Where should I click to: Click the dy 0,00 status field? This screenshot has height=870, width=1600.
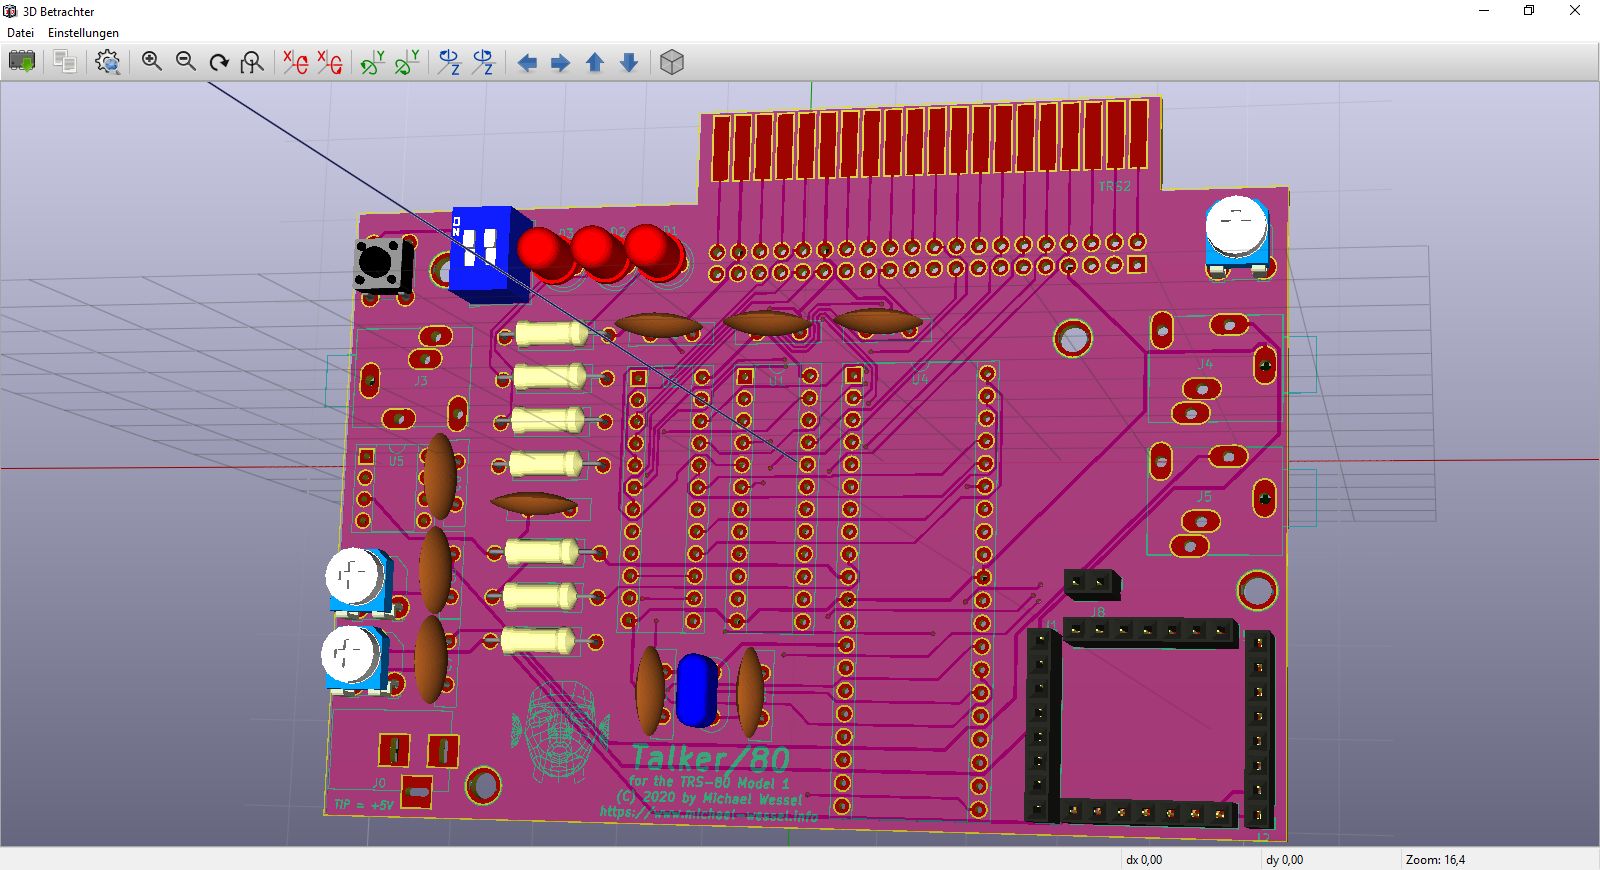click(1284, 859)
